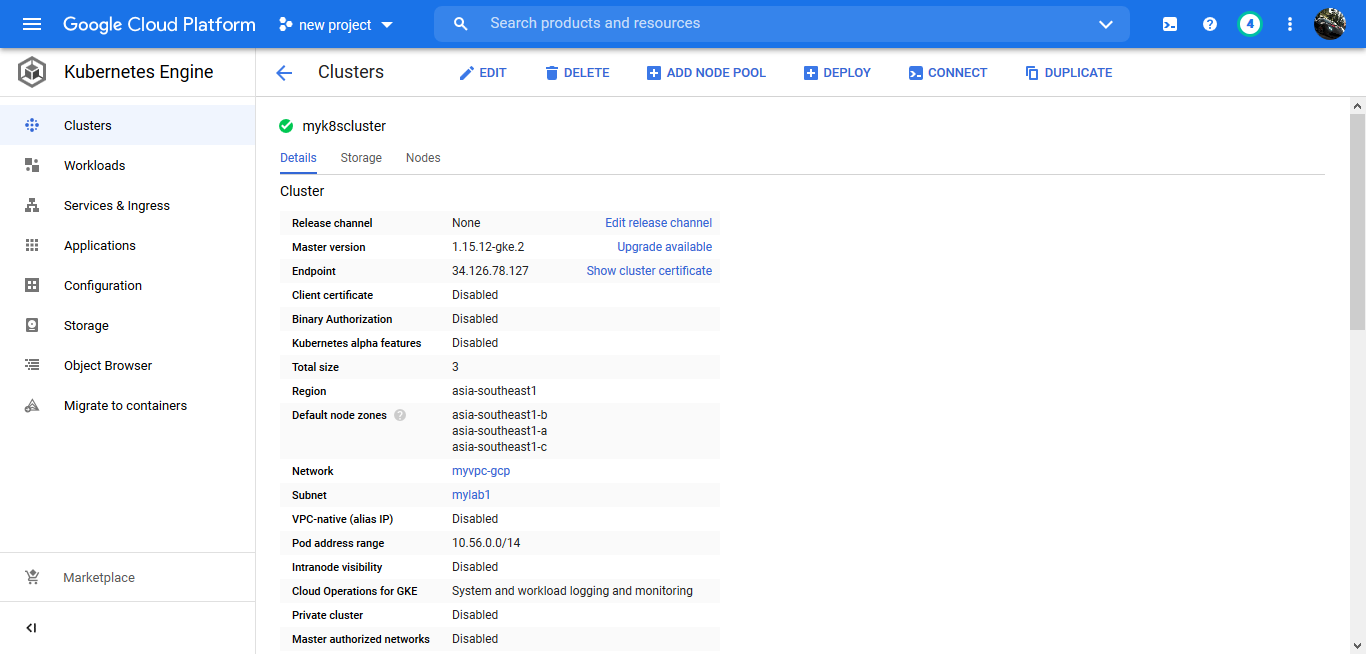Screen dimensions: 1366x654
Task: Click the ADD NODE POOL button
Action: click(x=706, y=72)
